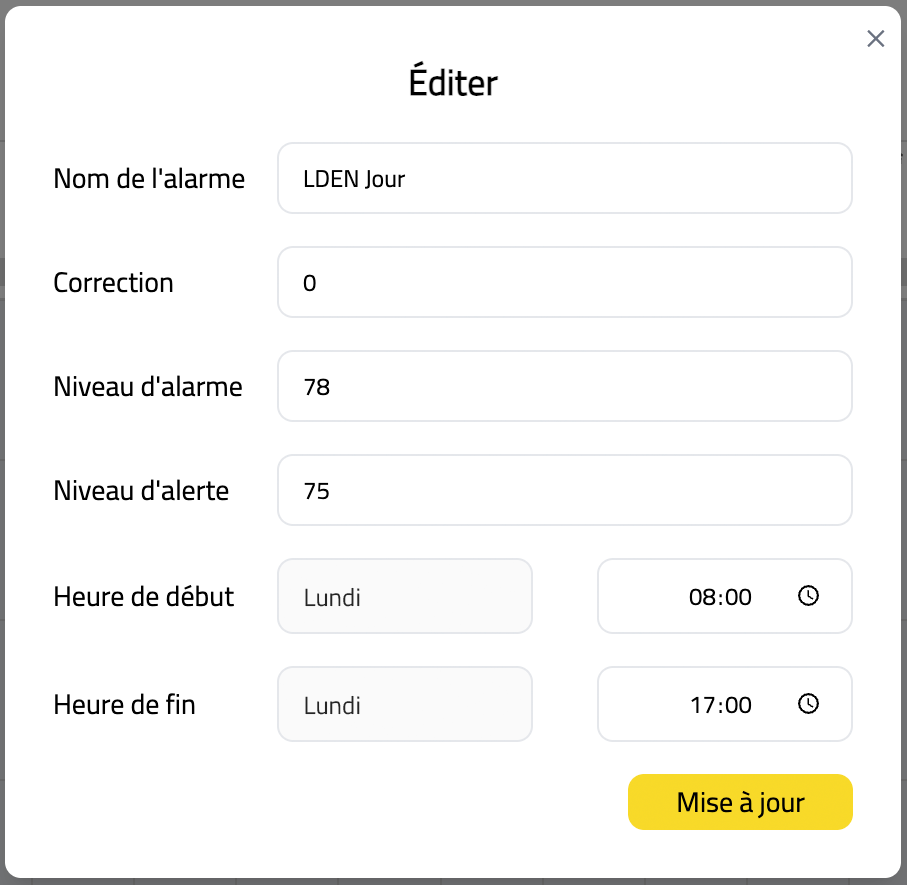Screen dimensions: 907x885
Task: Open the Lundi day selector for Heure de fin
Action: point(404,705)
